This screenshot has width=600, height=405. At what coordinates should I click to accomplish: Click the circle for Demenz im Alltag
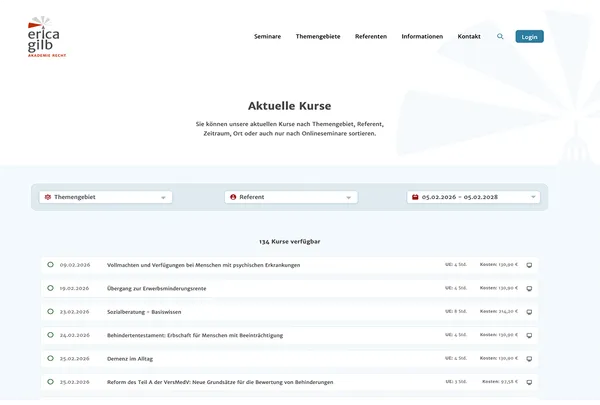[x=50, y=358]
